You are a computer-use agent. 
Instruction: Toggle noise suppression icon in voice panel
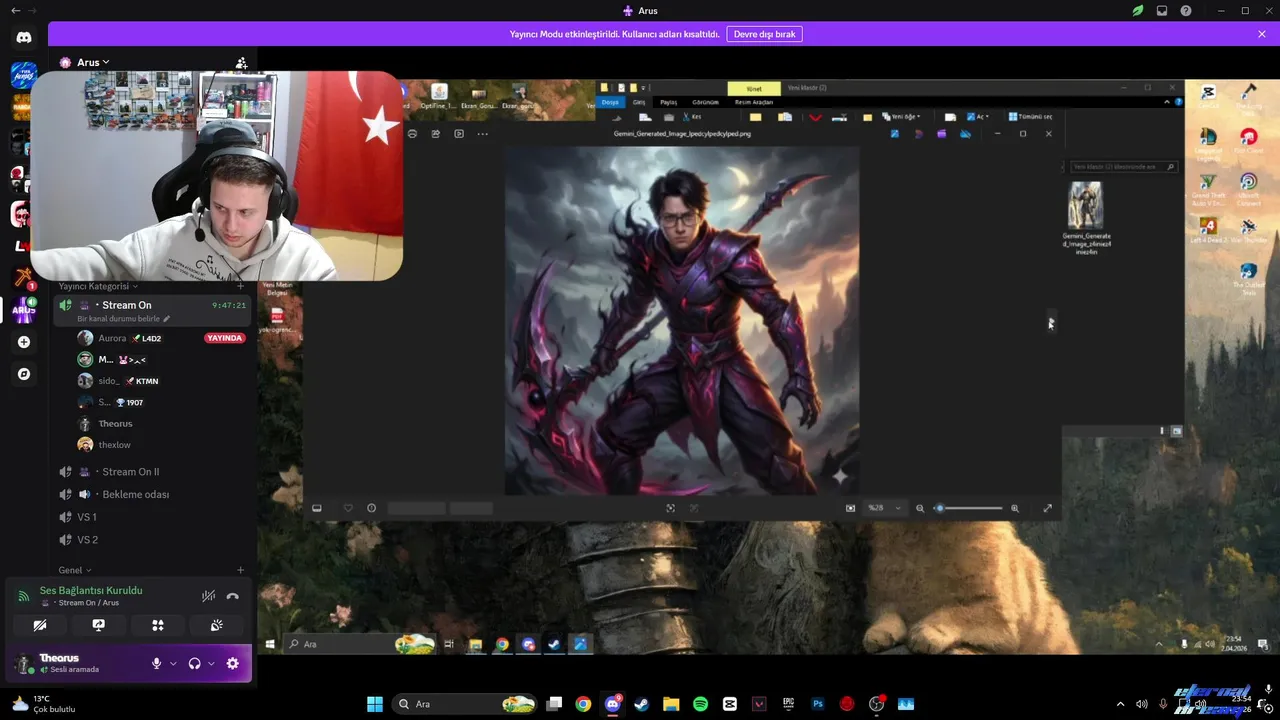coord(208,596)
